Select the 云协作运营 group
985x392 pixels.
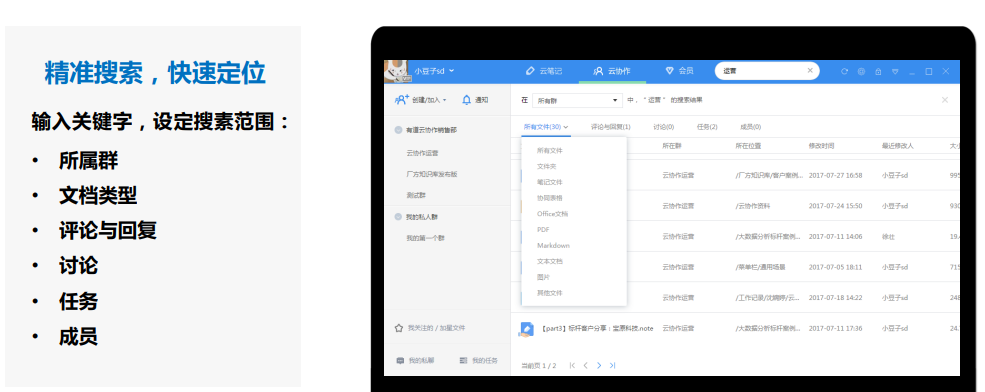(423, 153)
